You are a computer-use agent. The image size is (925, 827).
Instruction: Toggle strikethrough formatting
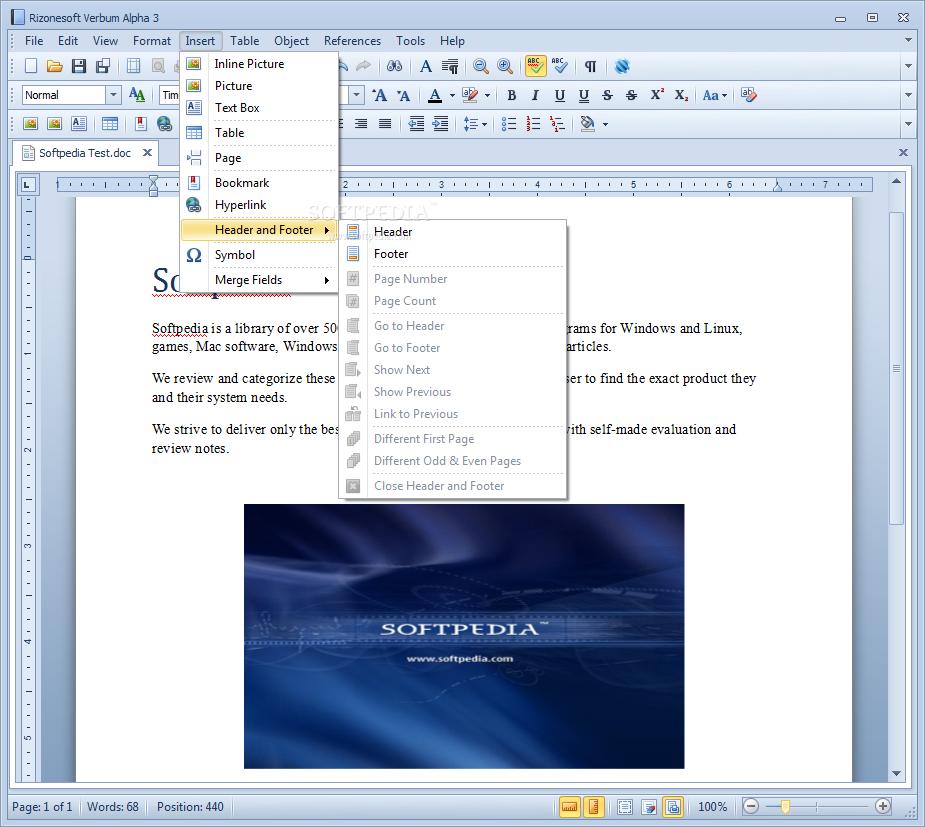(x=608, y=95)
